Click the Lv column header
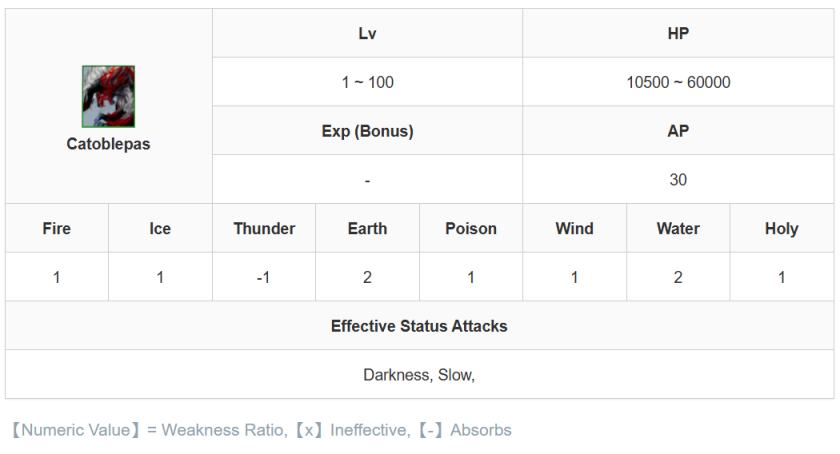840x454 pixels. click(x=367, y=34)
